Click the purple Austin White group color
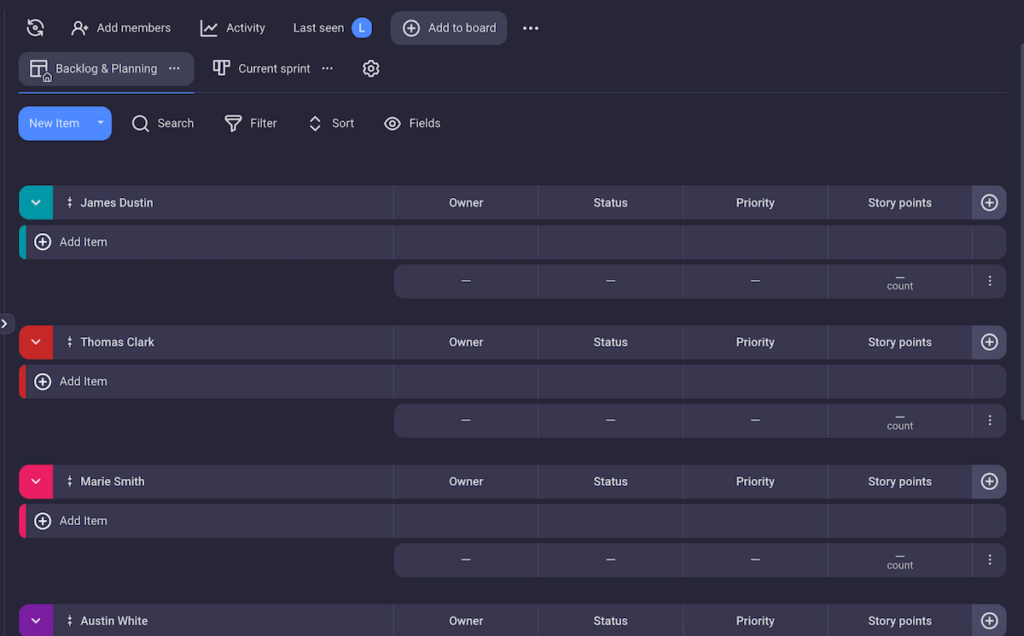1024x636 pixels. [36, 621]
